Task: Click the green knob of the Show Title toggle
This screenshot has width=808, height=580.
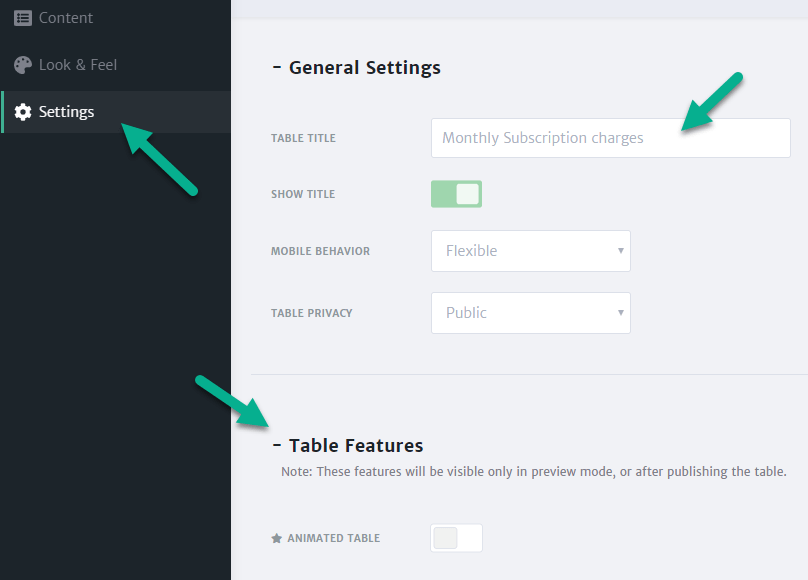Action: click(466, 194)
